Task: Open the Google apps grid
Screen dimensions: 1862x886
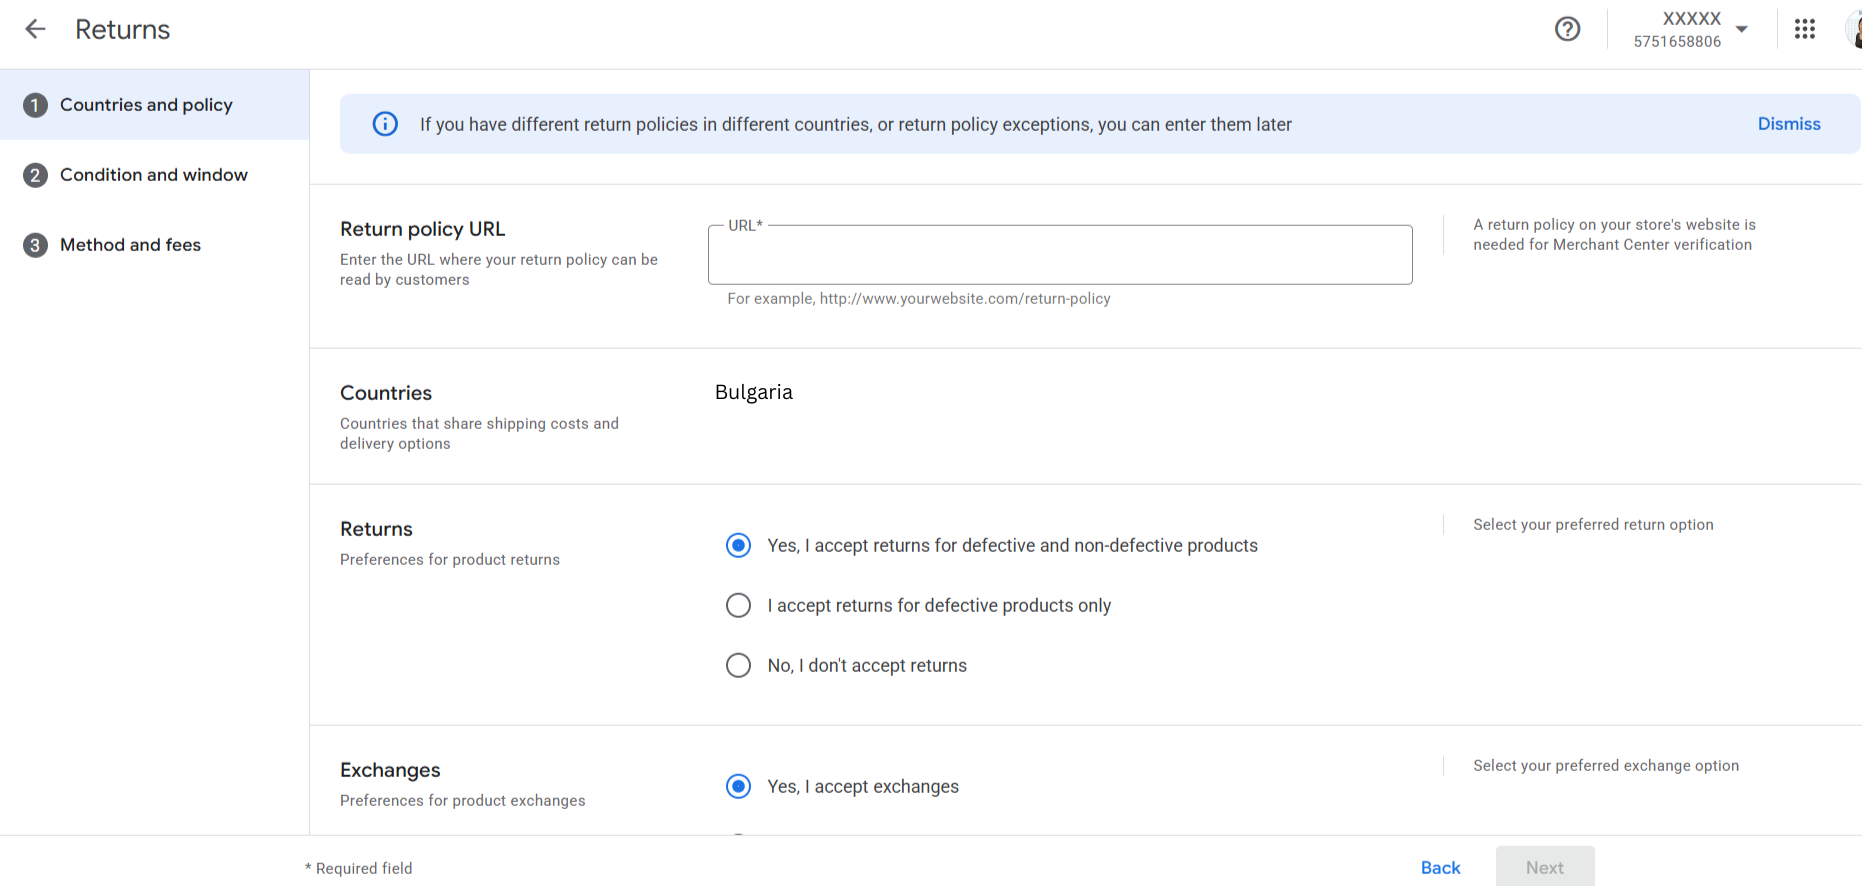Action: [x=1804, y=29]
